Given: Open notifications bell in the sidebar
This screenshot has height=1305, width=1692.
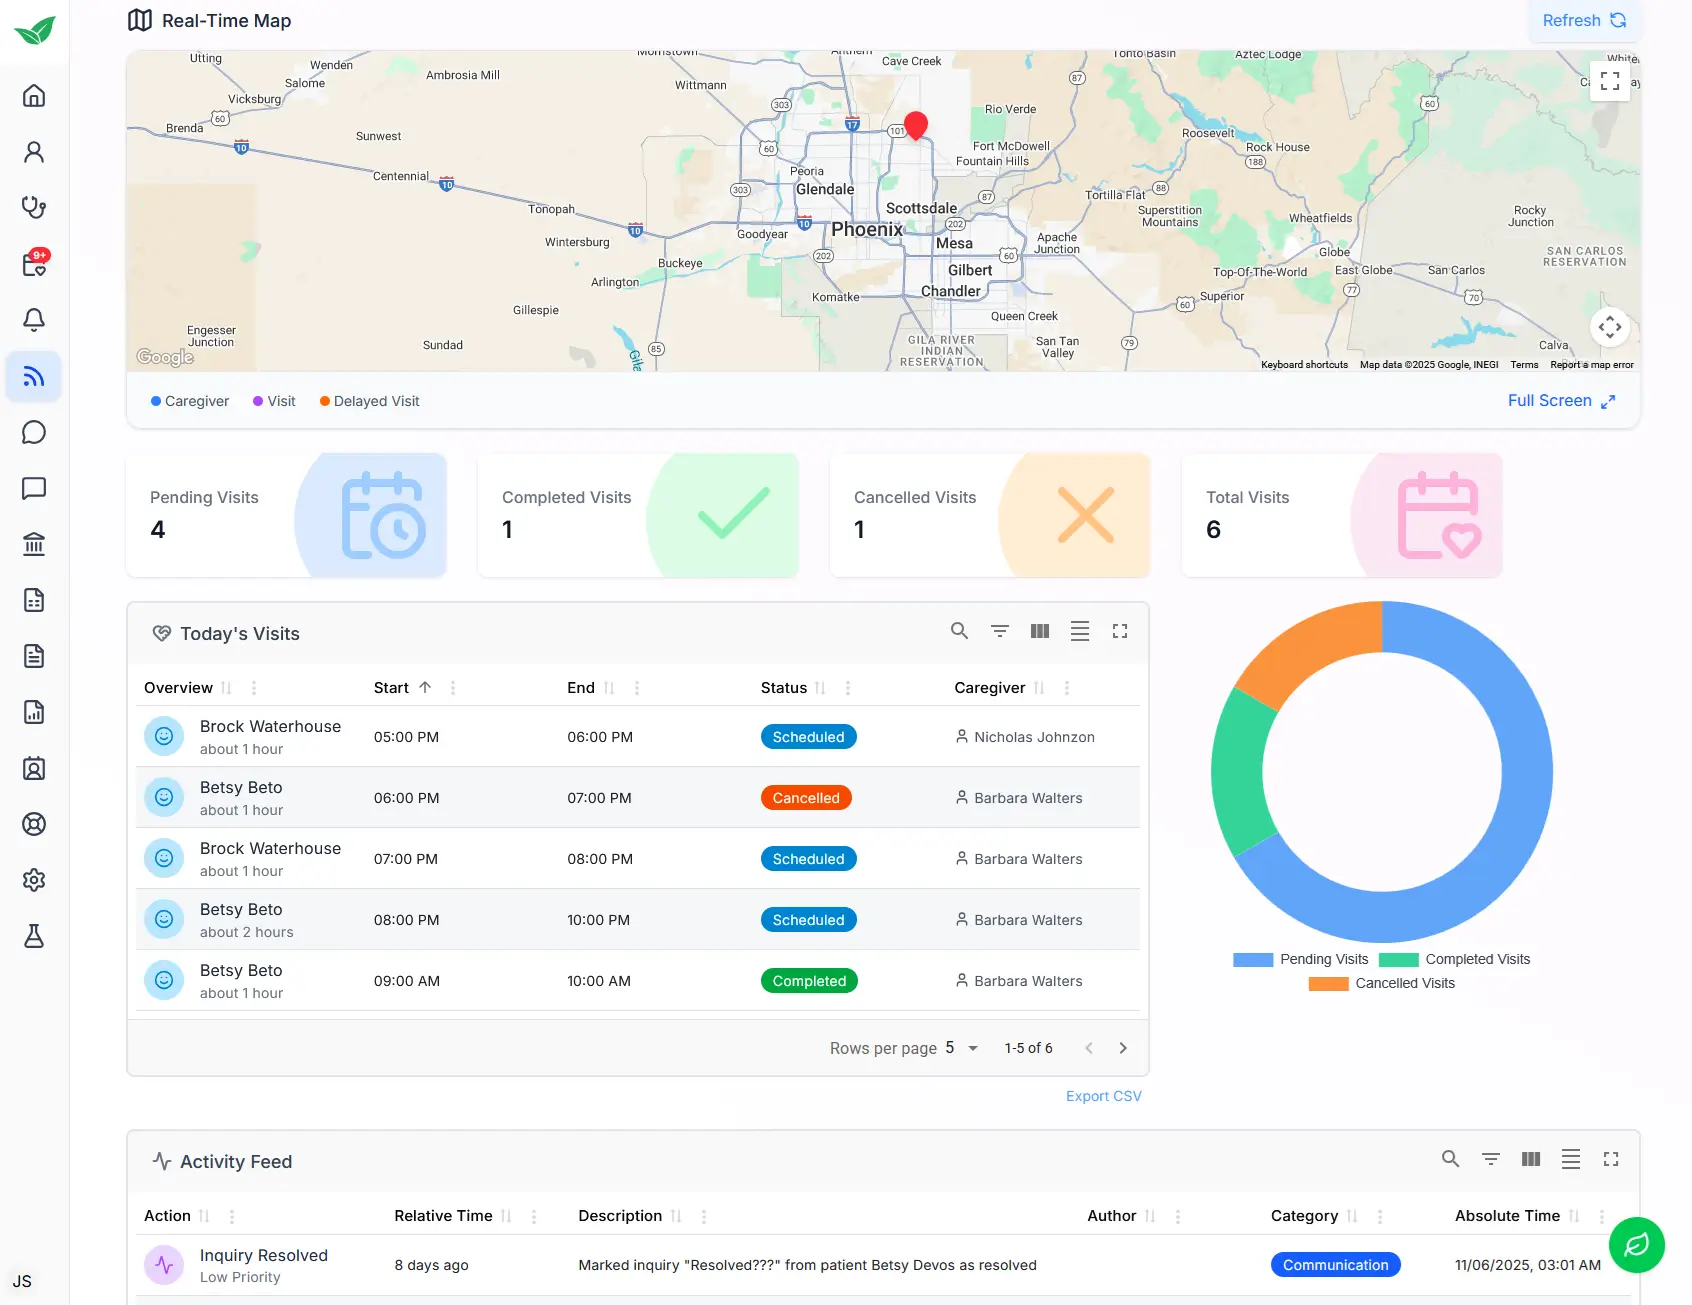Looking at the screenshot, I should pos(34,319).
